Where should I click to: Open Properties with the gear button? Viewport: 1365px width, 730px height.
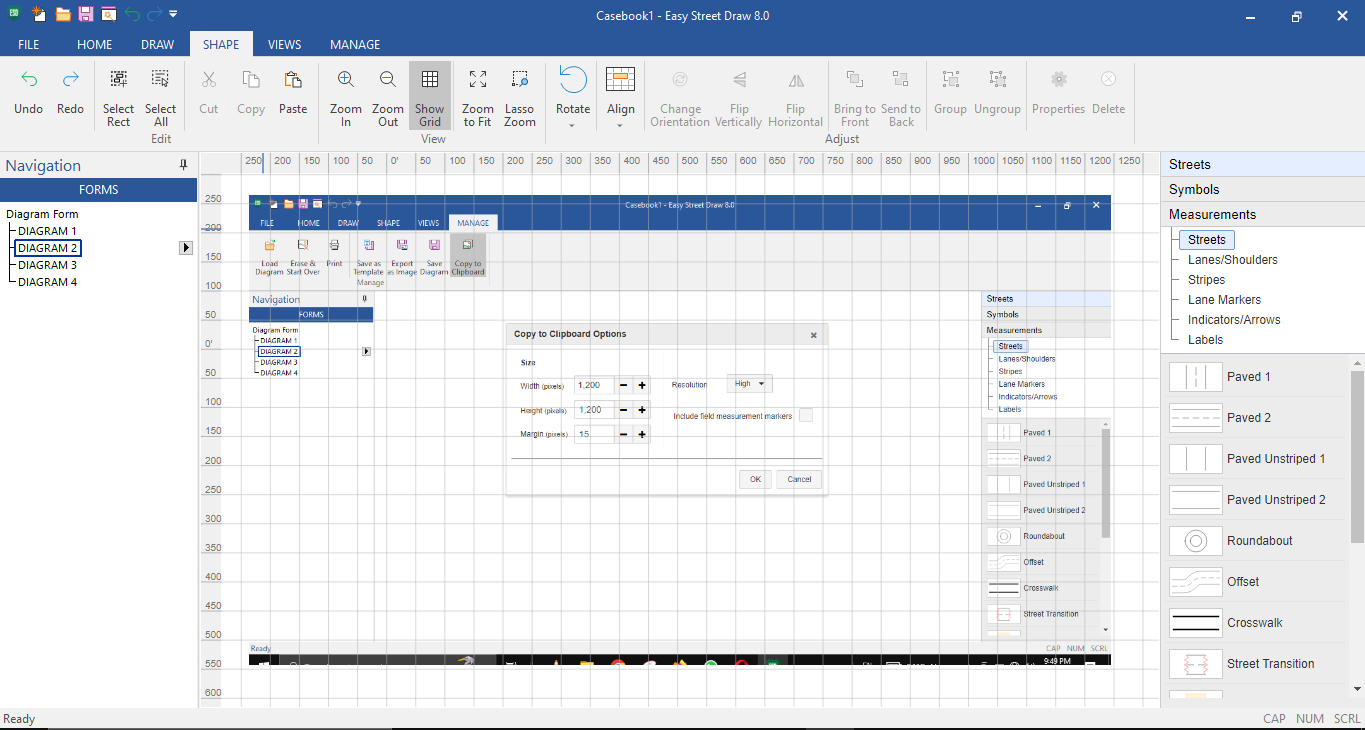[x=1059, y=92]
